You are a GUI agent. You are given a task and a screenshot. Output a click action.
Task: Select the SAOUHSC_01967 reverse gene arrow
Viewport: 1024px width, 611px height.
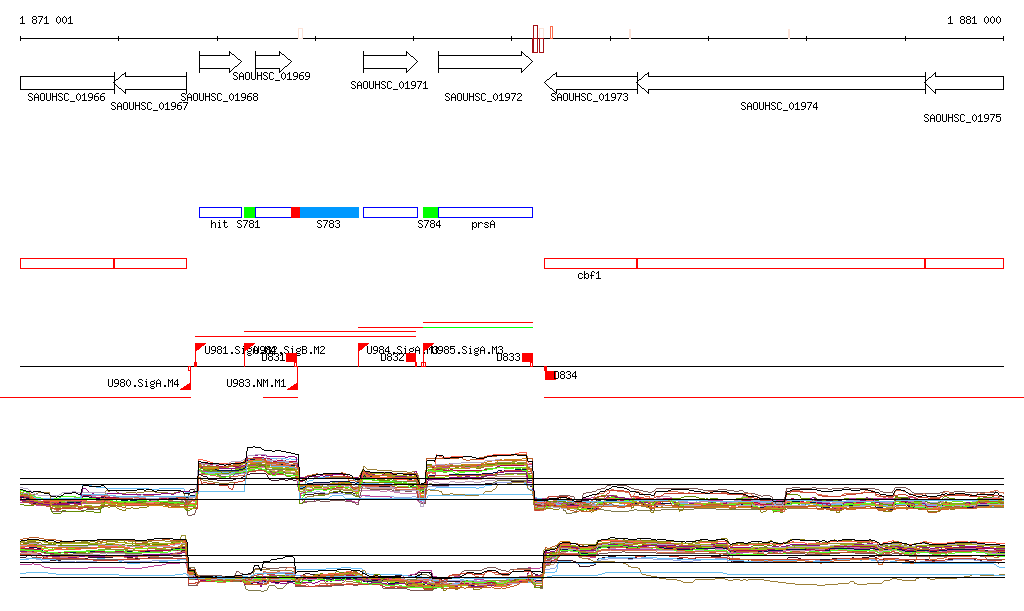point(150,83)
